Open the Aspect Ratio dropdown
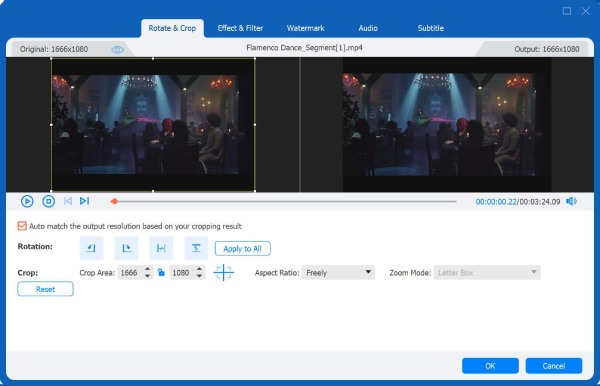The width and height of the screenshot is (600, 386). (338, 272)
